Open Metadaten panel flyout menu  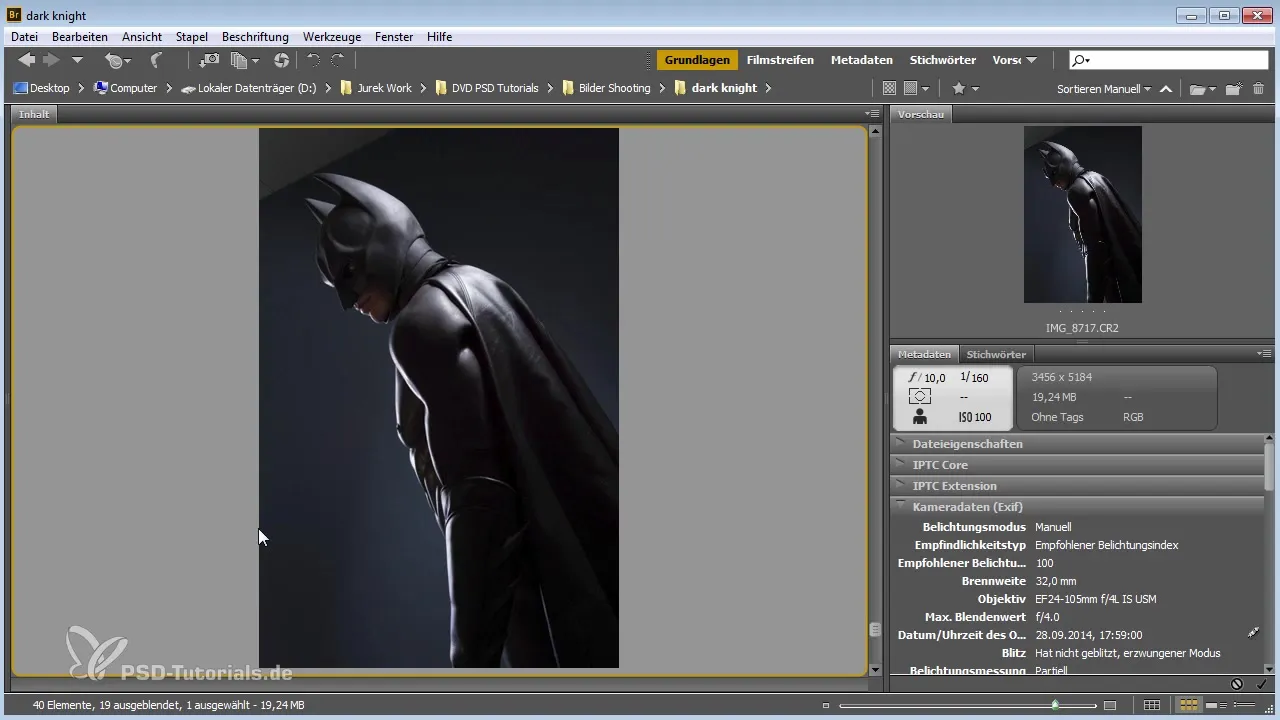pyautogui.click(x=1265, y=354)
